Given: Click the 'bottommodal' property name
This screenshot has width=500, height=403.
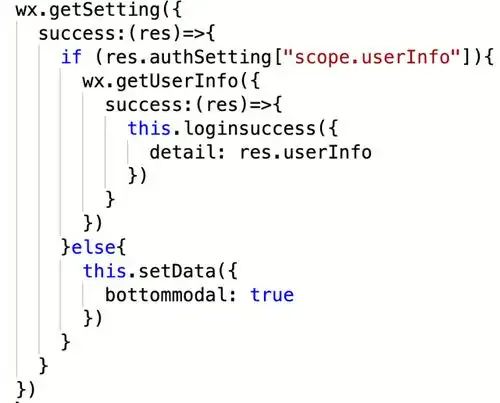Looking at the screenshot, I should point(166,295).
